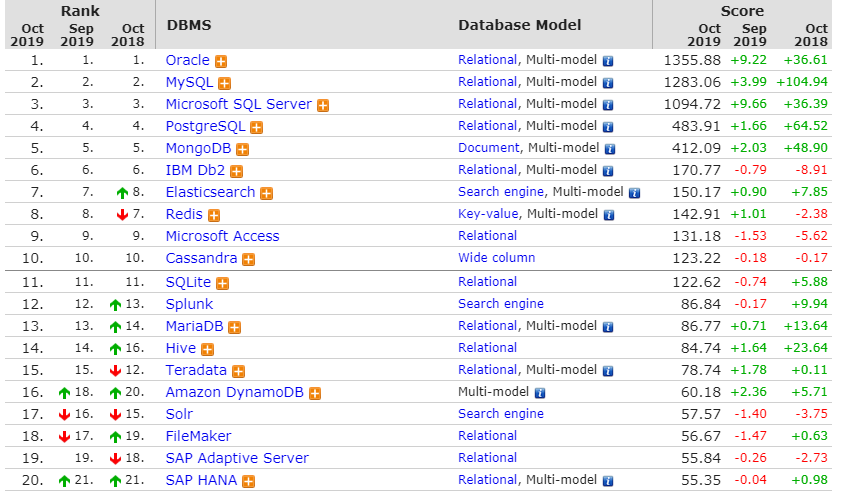
Task: Click the orange plus icon next to Cassandra
Action: pos(249,259)
